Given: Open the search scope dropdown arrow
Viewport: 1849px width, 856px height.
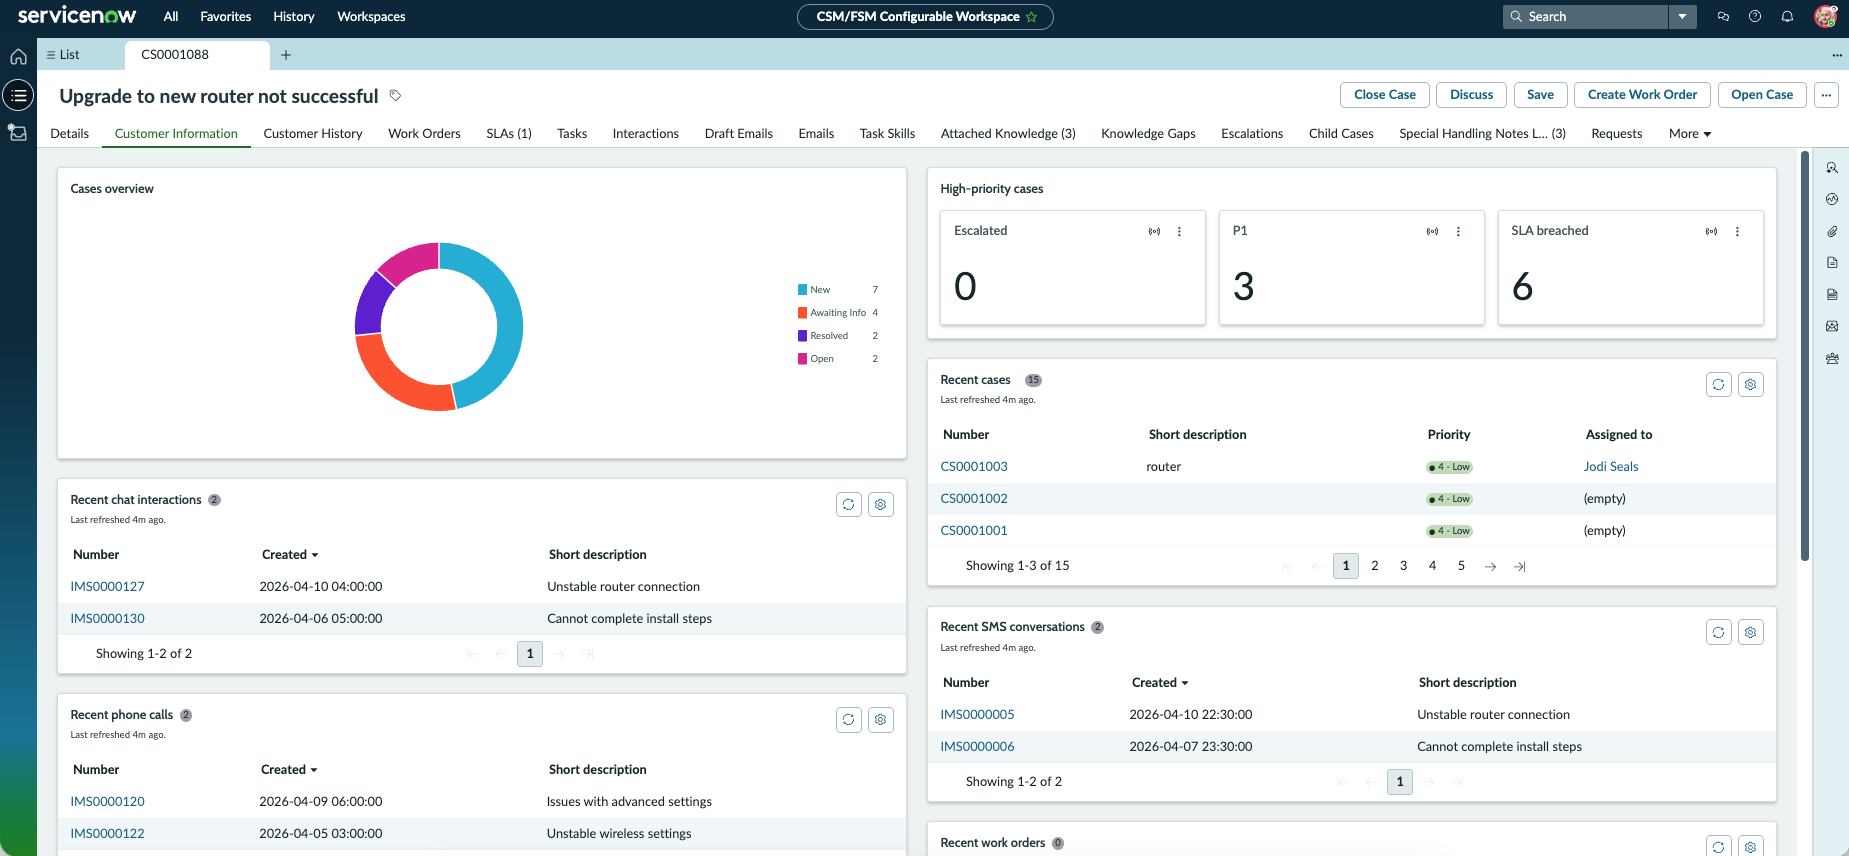Looking at the screenshot, I should [1683, 17].
